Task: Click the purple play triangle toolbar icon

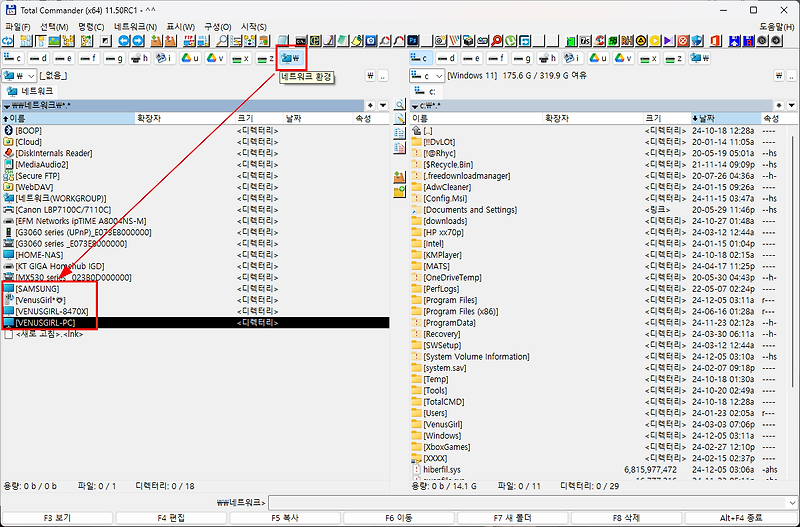Action: pos(668,41)
